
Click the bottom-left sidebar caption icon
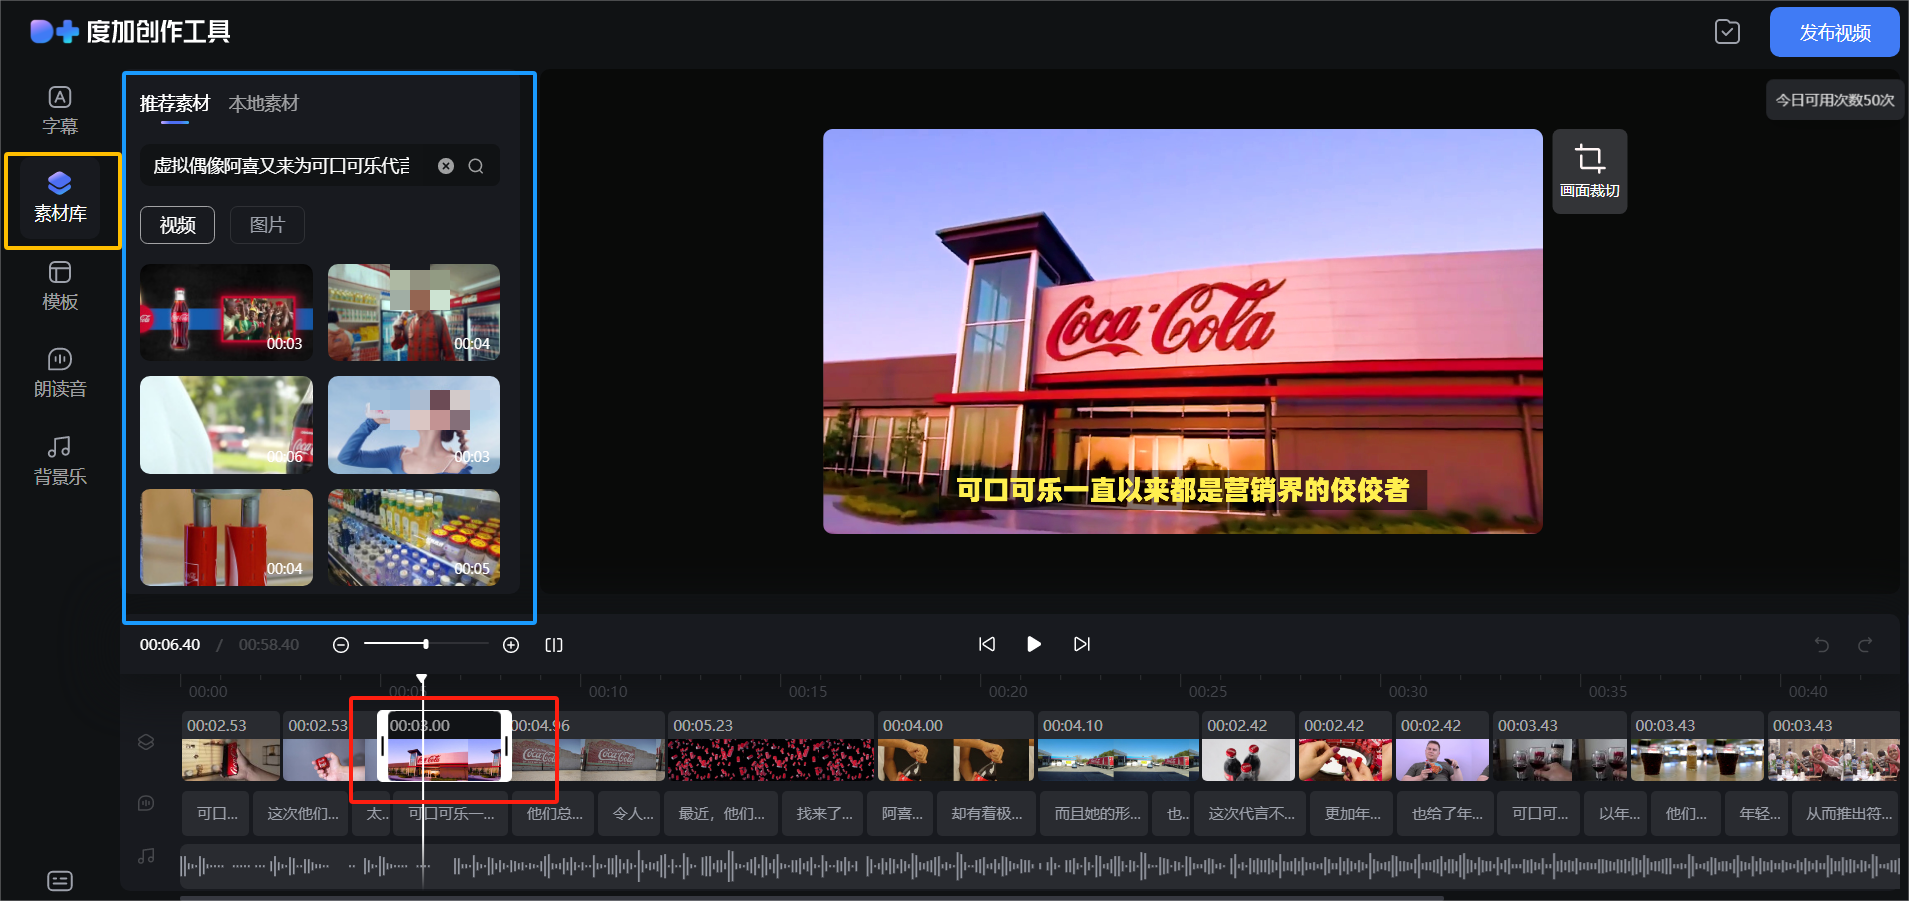click(x=60, y=881)
